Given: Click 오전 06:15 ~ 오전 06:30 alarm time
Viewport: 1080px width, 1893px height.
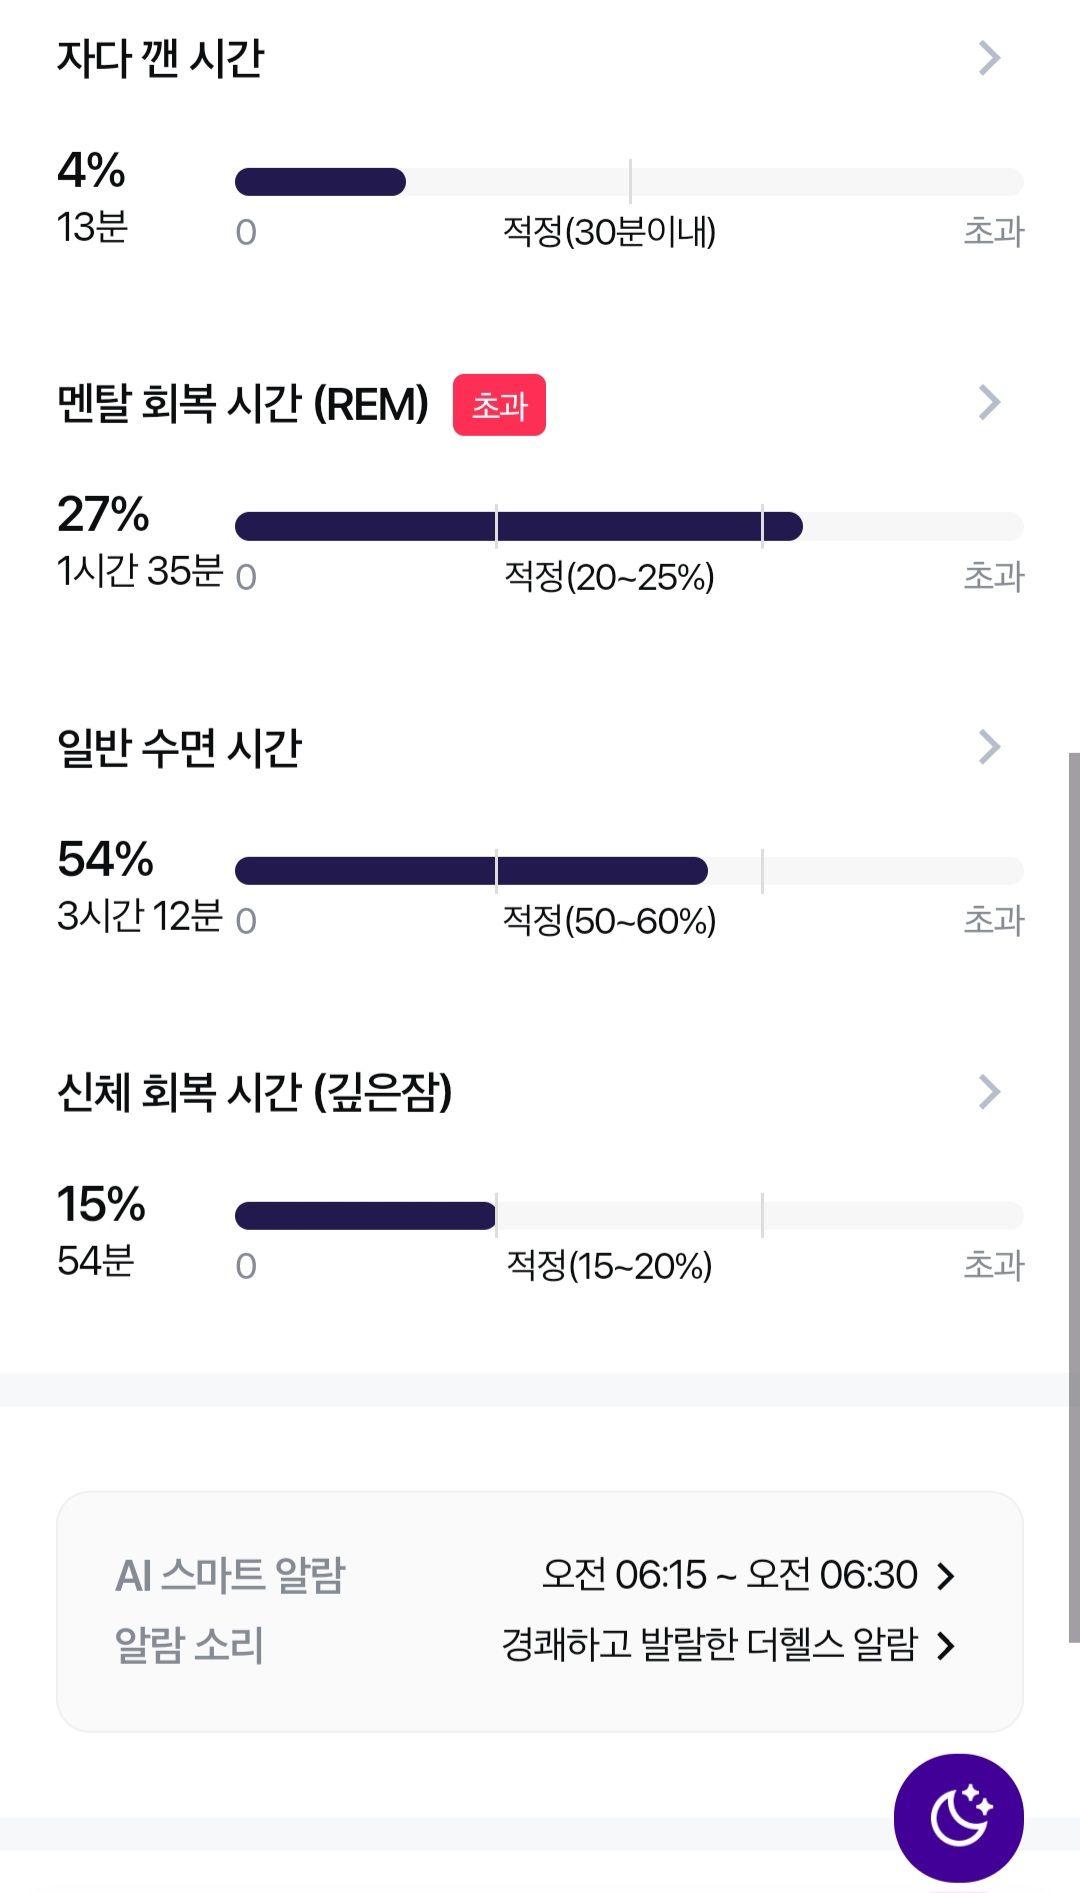Looking at the screenshot, I should pos(730,1575).
